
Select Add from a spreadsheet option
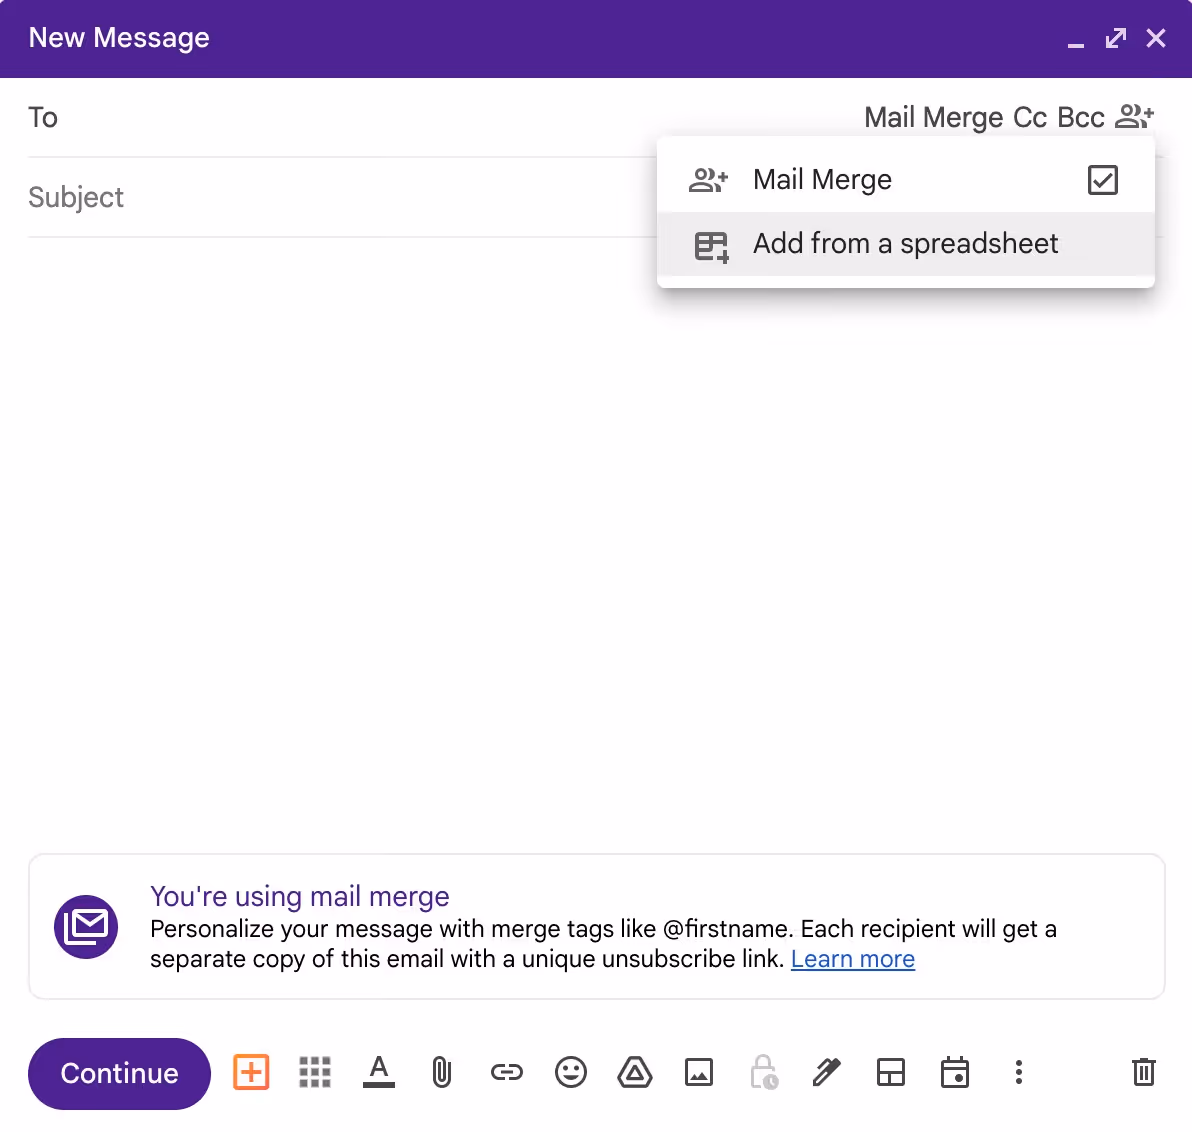coord(905,244)
